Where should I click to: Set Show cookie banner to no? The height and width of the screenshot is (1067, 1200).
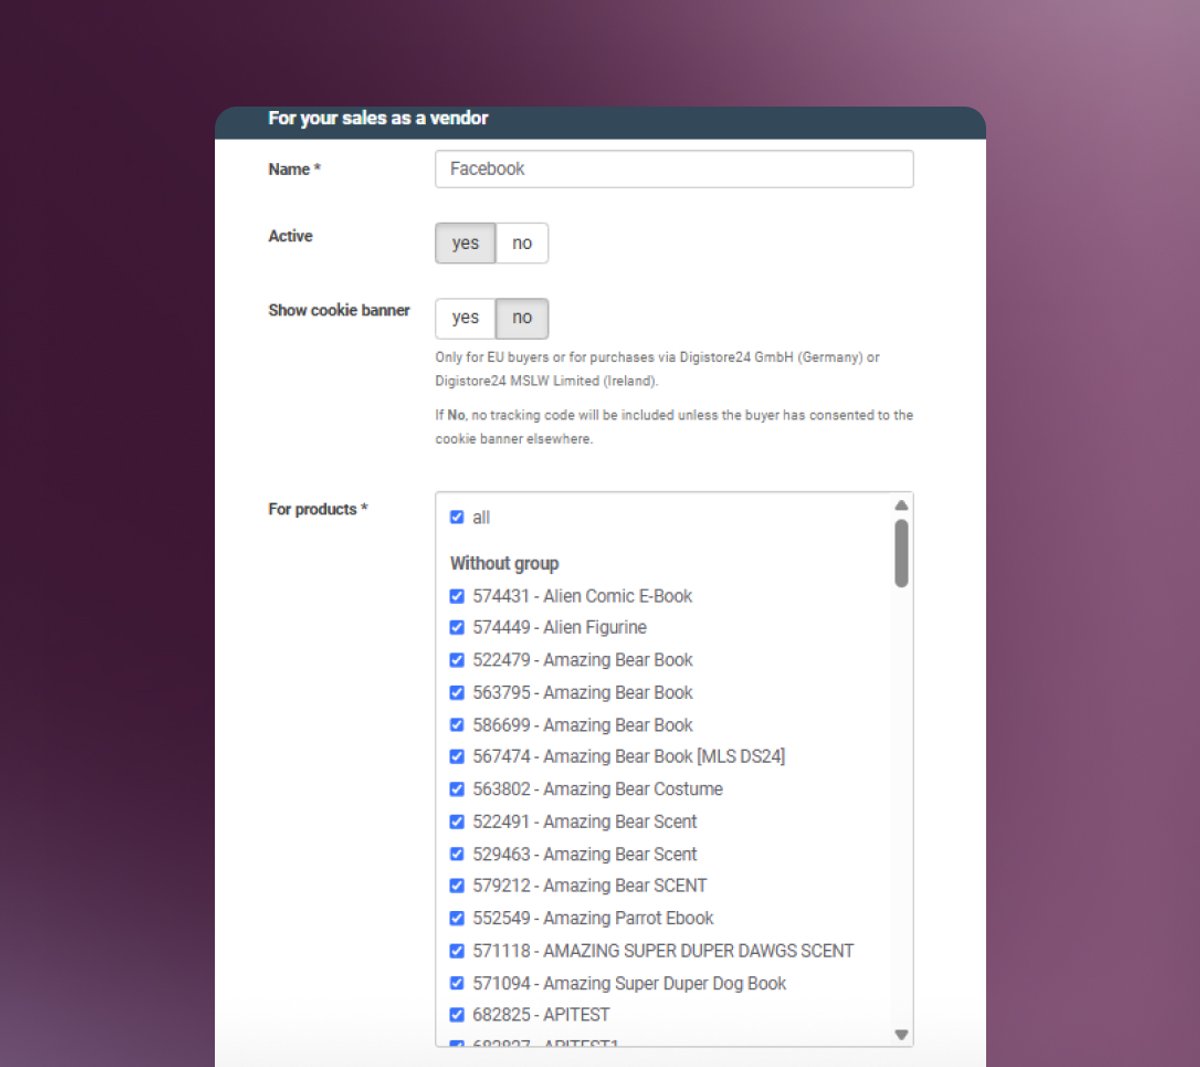522,317
